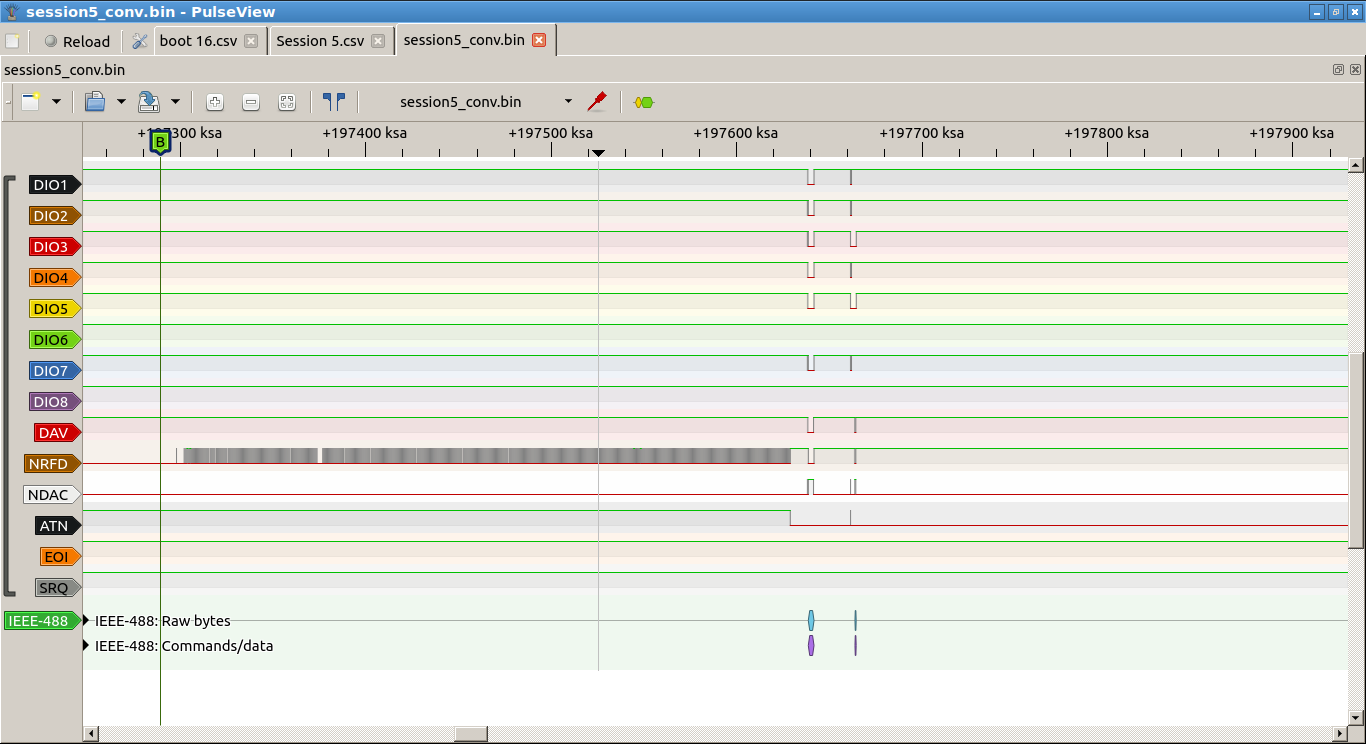The height and width of the screenshot is (744, 1366).
Task: Click the zoom-to-fit icon
Action: [x=287, y=102]
